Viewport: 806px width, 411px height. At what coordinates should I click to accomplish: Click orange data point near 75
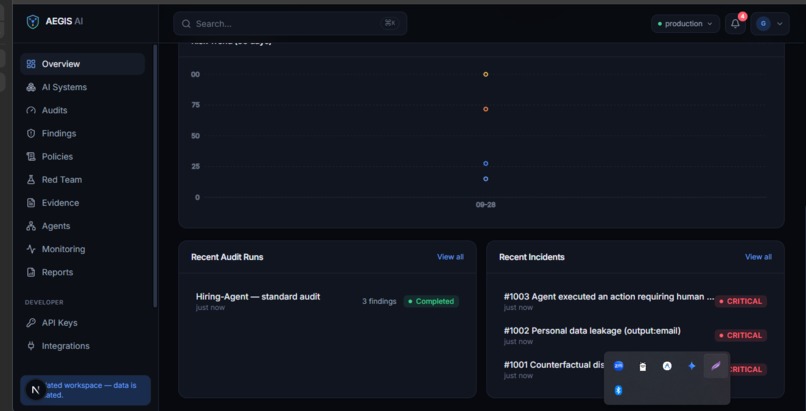pos(485,109)
